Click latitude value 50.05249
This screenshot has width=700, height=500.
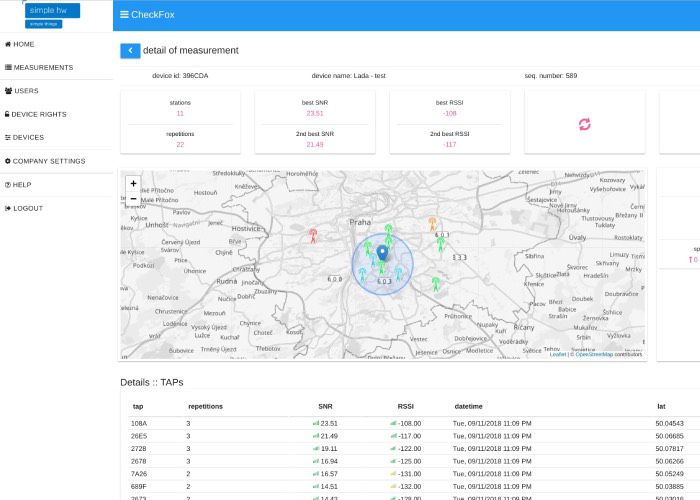[x=669, y=474]
